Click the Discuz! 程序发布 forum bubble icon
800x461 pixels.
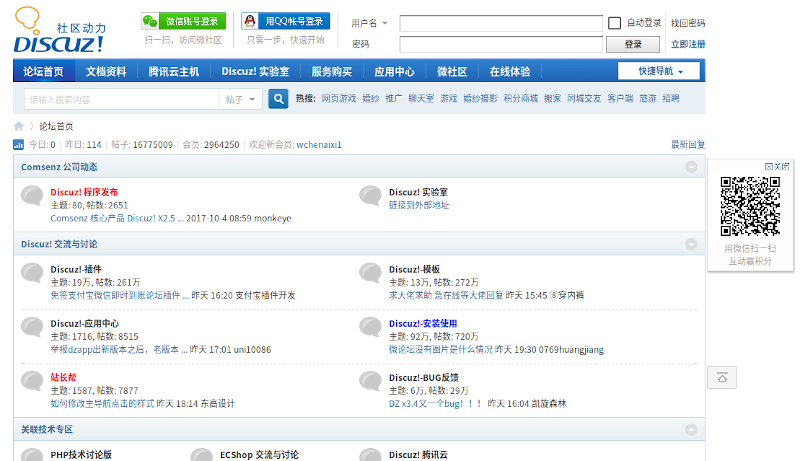tap(32, 196)
